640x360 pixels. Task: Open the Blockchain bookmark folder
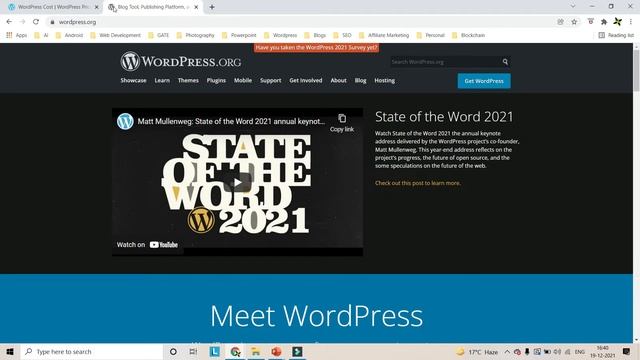469,36
